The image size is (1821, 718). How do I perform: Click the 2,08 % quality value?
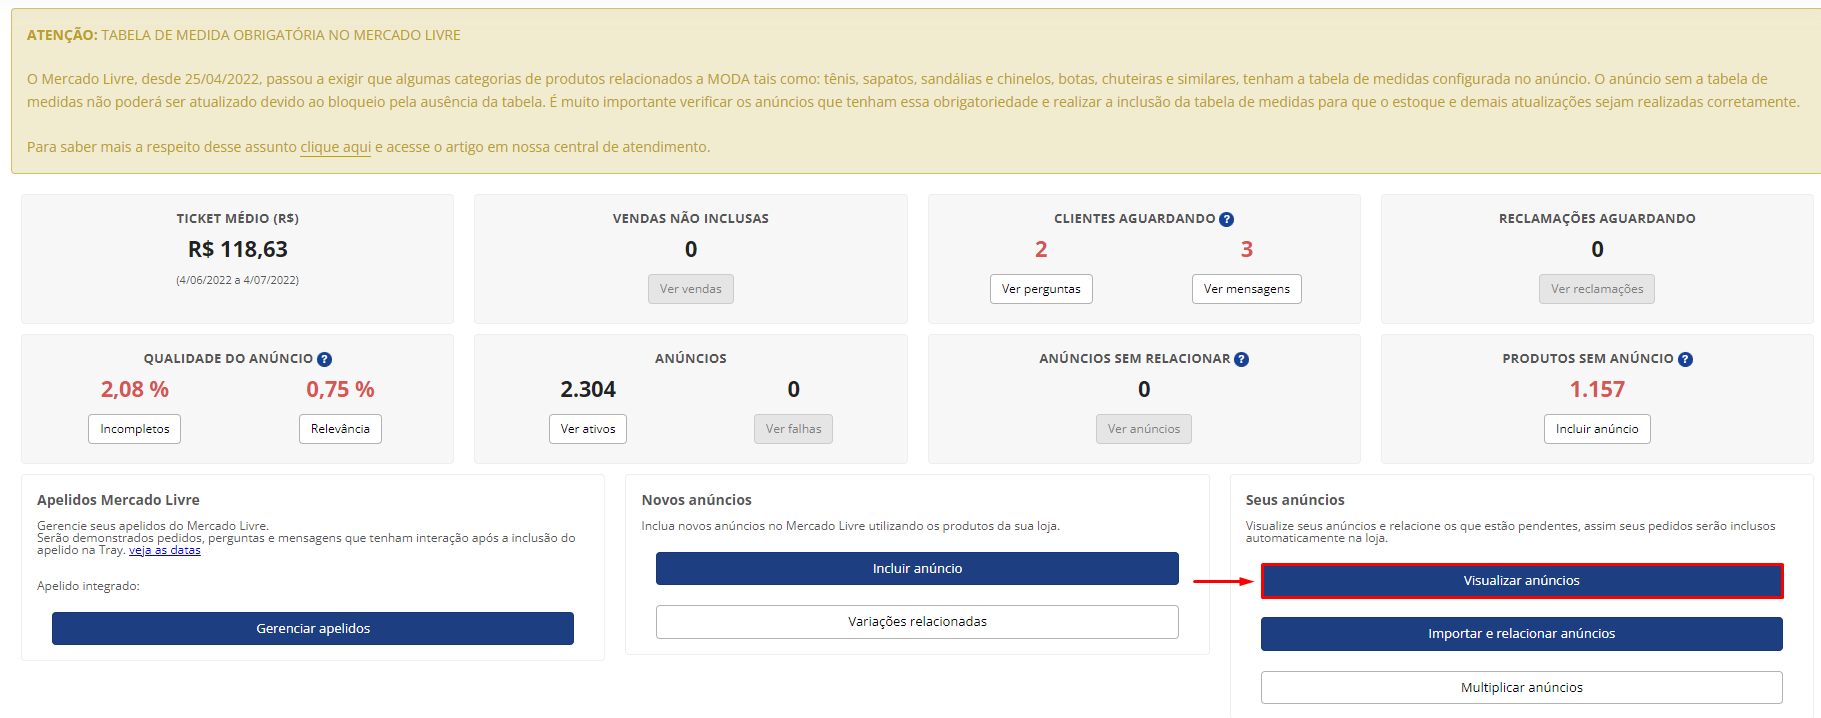coord(134,389)
